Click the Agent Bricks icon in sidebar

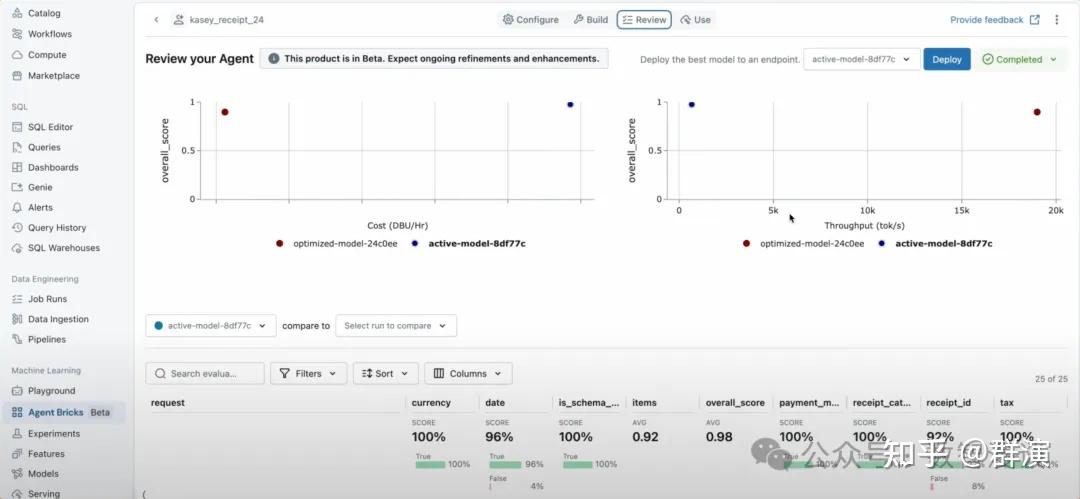17,412
